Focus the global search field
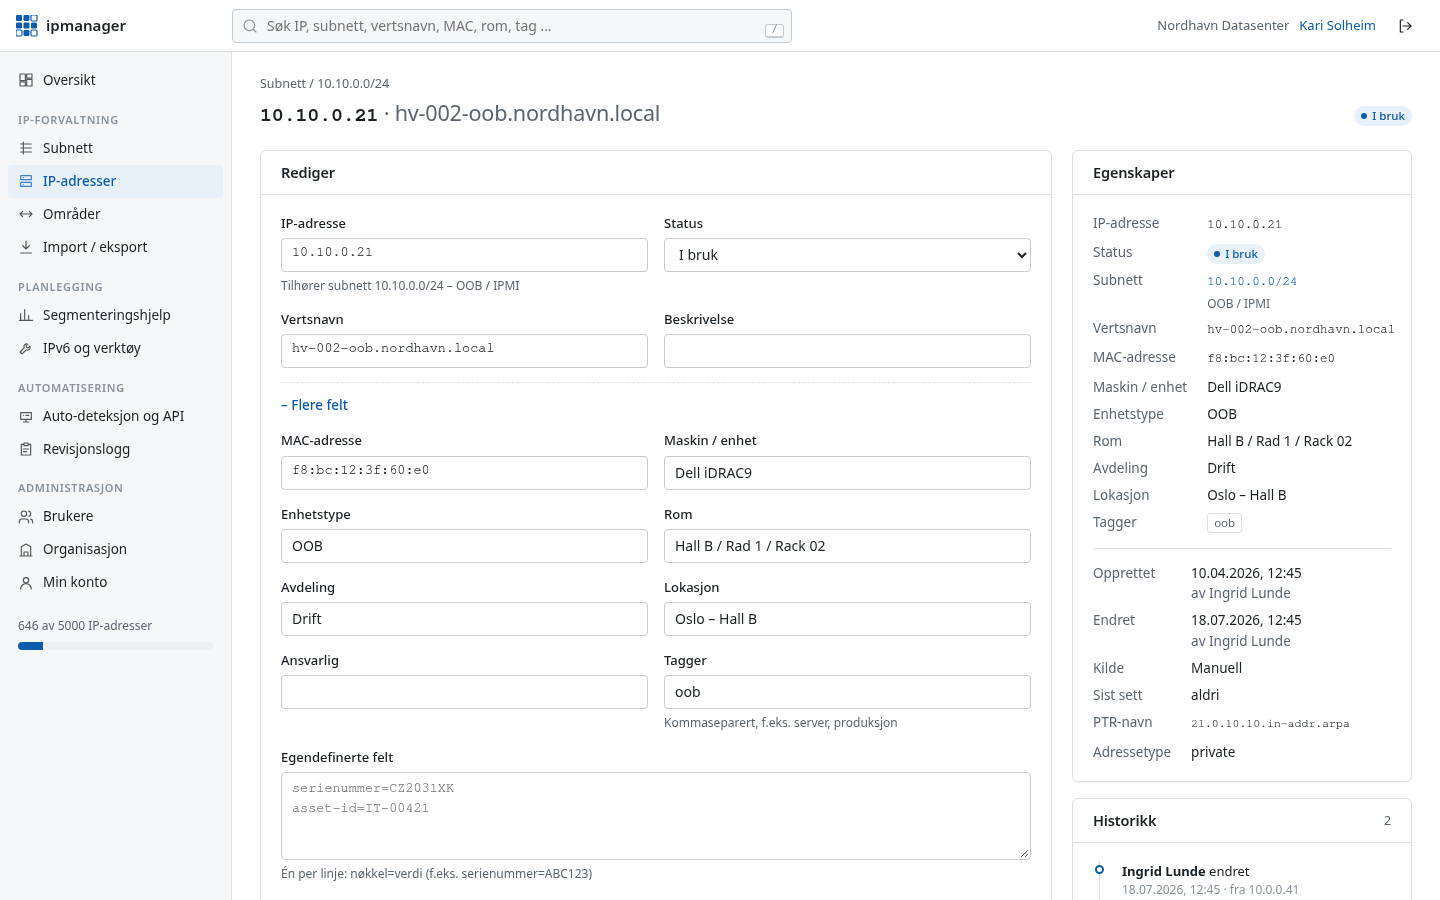This screenshot has height=900, width=1440. 512,26
